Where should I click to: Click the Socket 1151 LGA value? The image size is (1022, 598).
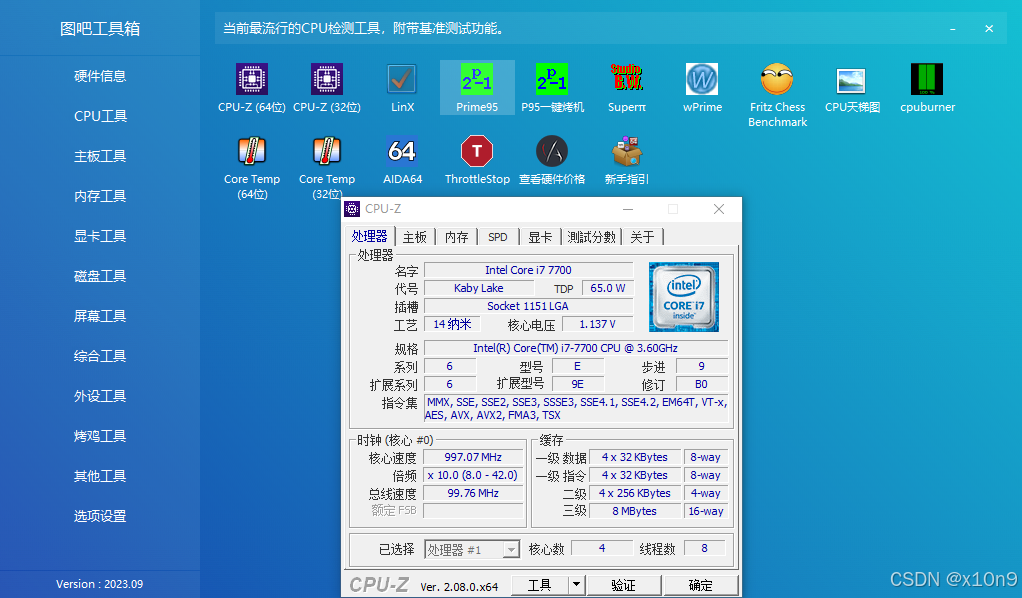529,306
